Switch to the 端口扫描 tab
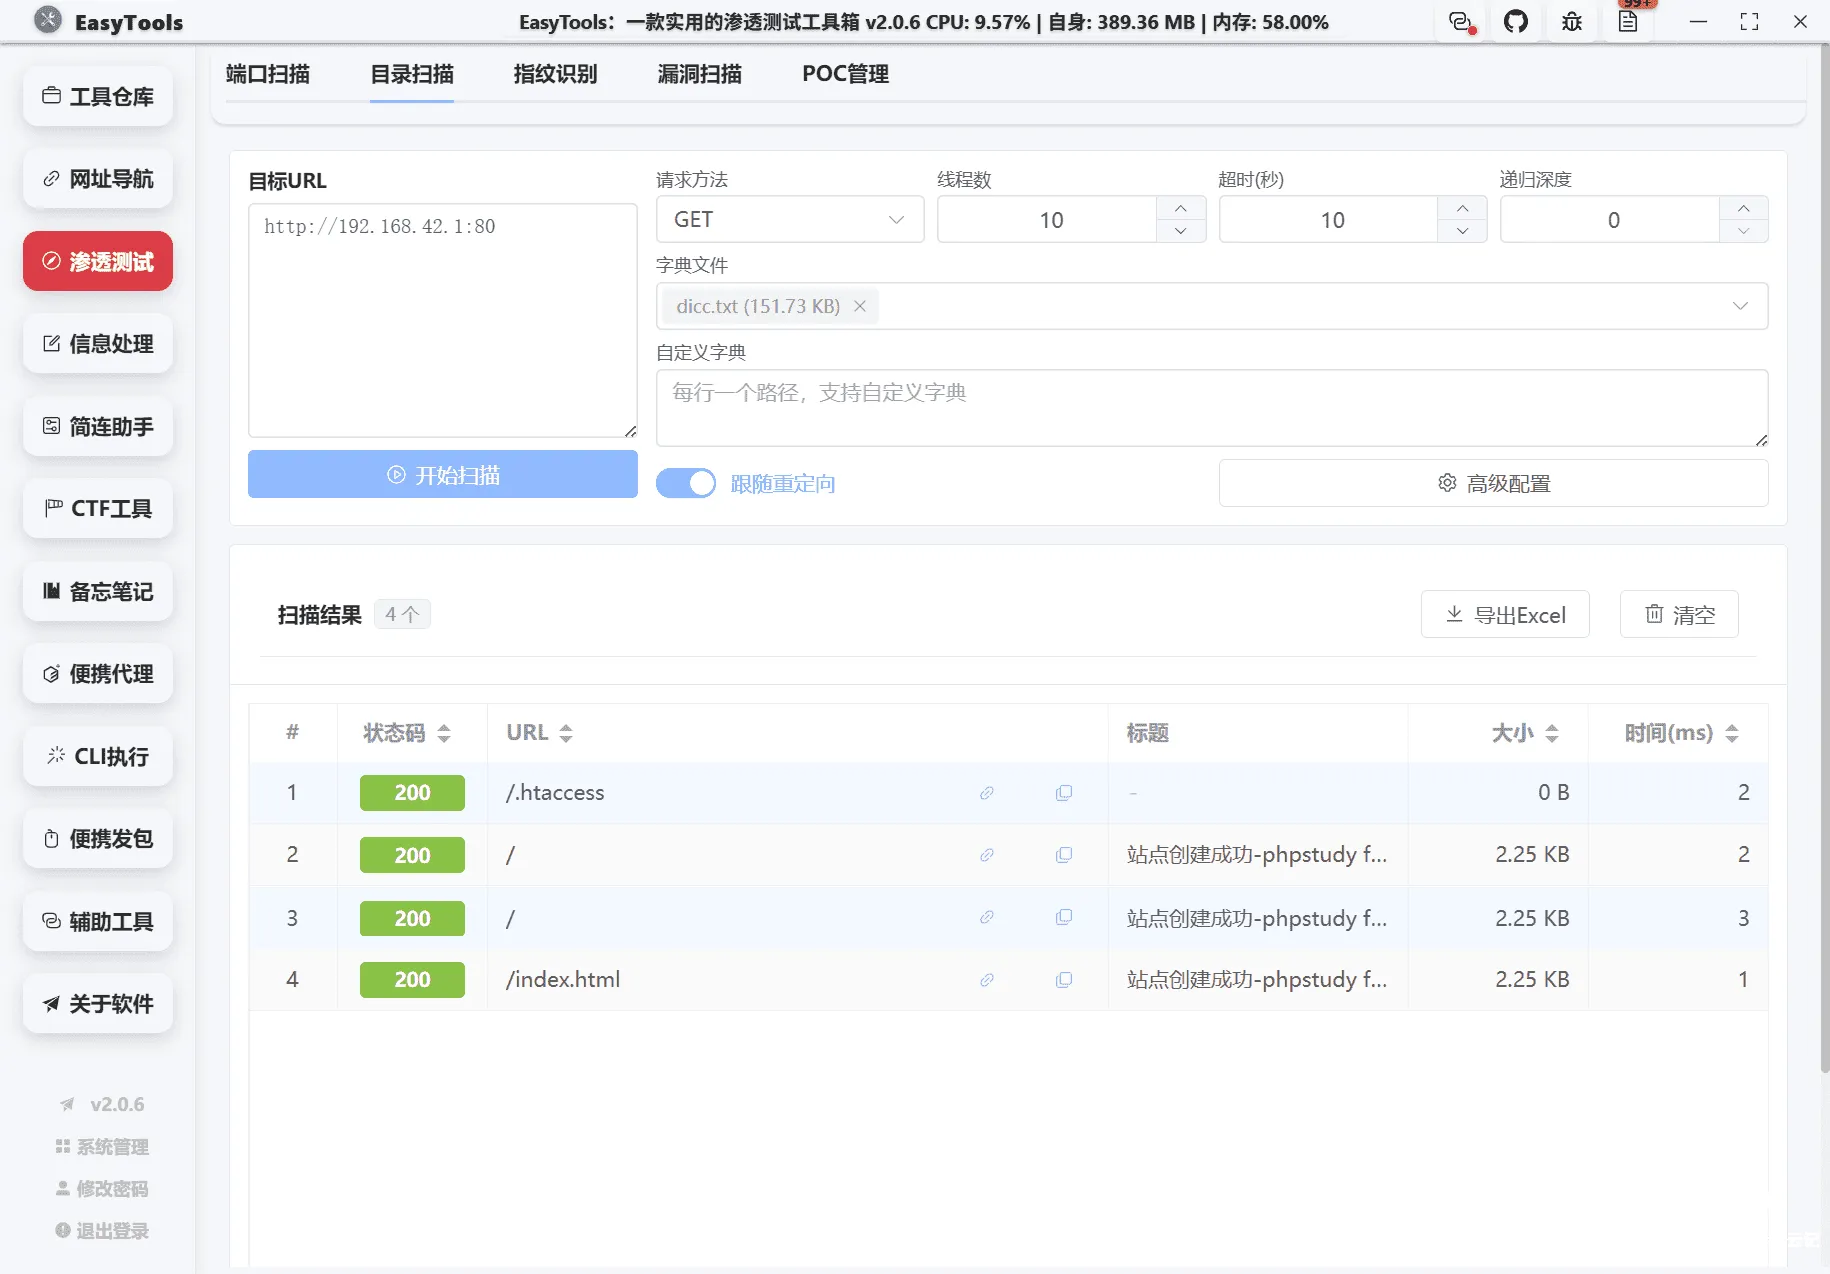Screen dimensions: 1830x1274 266,73
